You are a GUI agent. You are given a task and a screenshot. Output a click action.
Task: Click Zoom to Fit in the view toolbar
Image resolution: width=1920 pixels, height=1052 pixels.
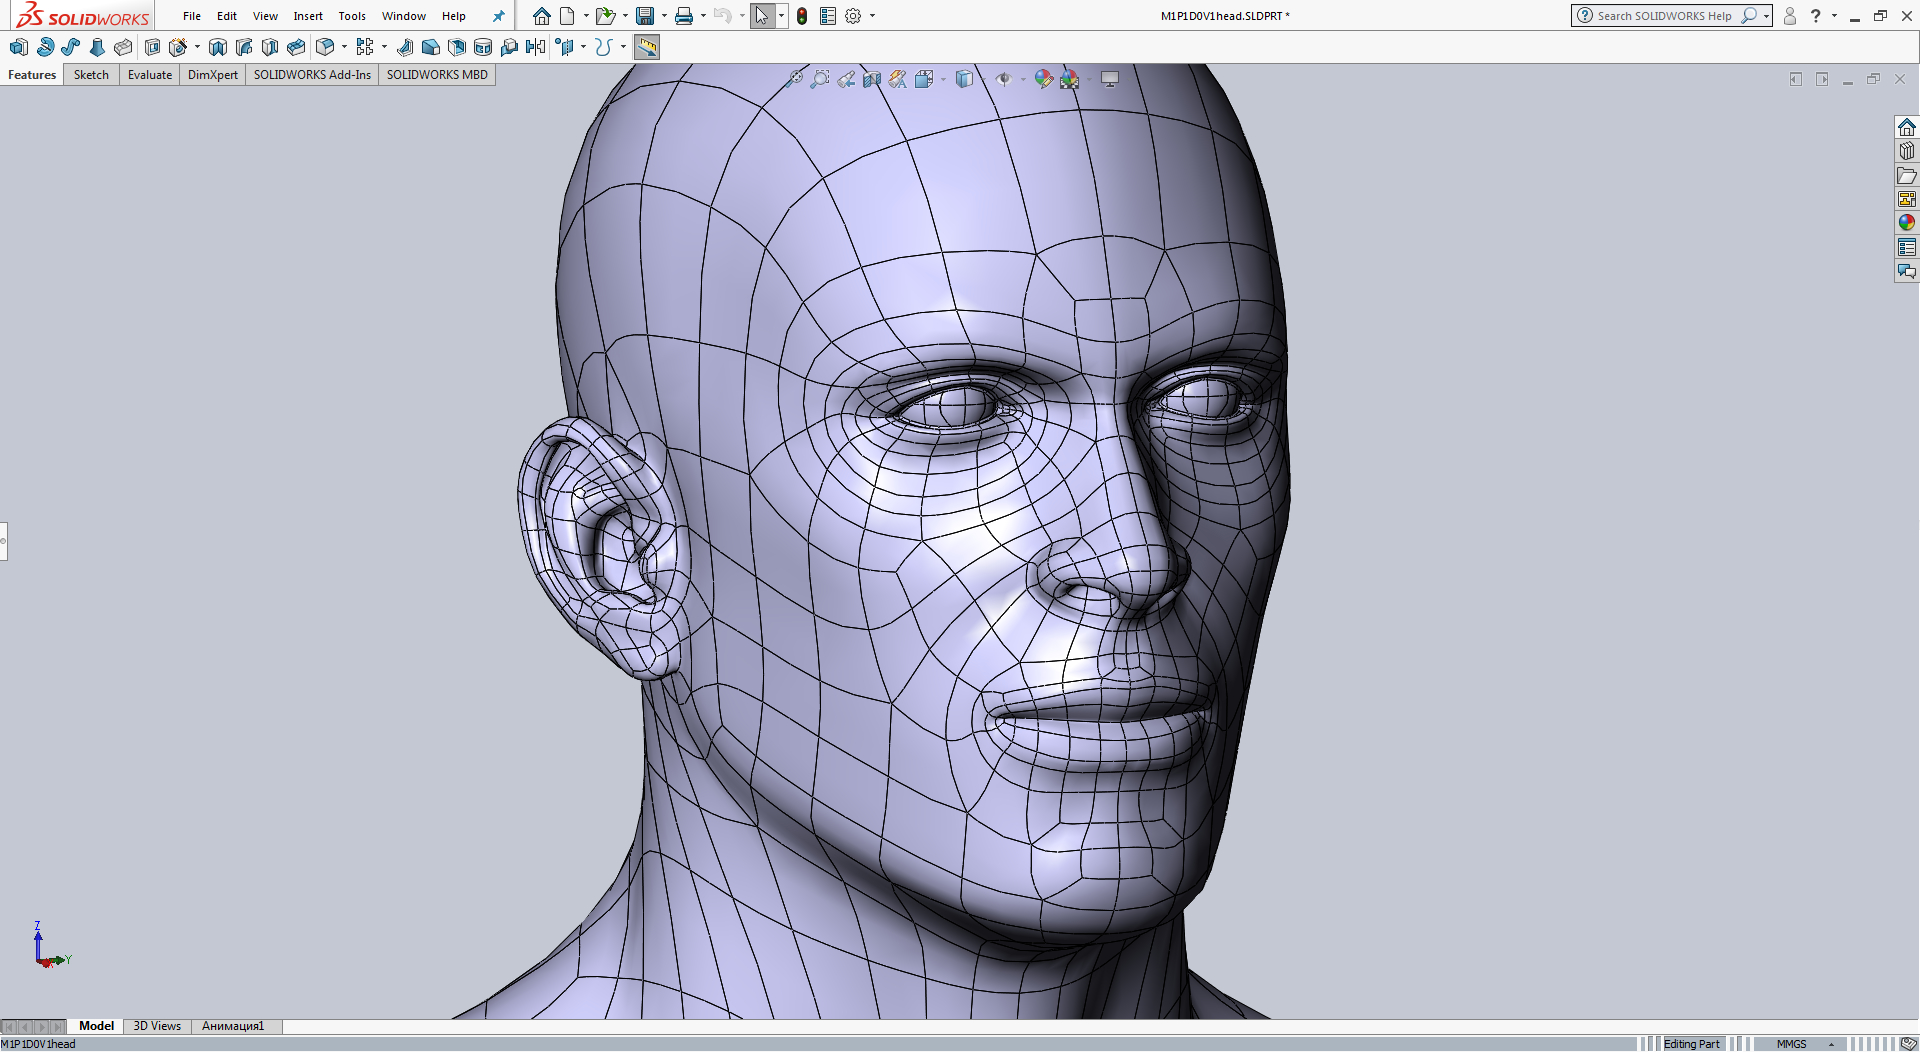(x=795, y=79)
